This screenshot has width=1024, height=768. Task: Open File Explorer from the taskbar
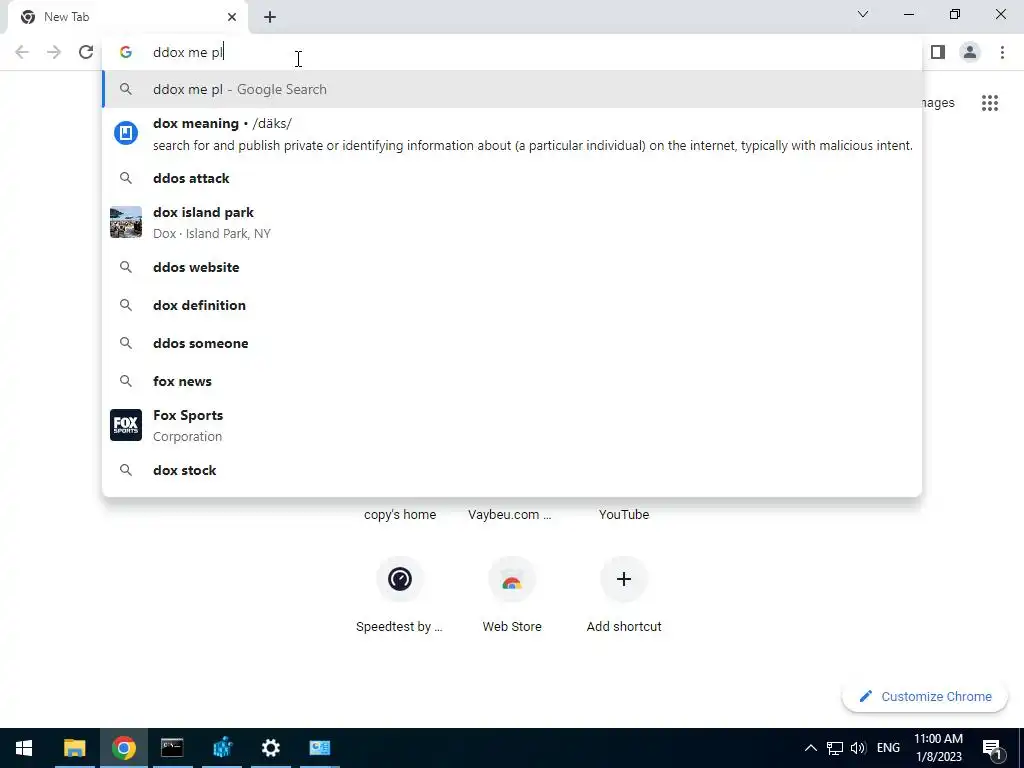74,748
